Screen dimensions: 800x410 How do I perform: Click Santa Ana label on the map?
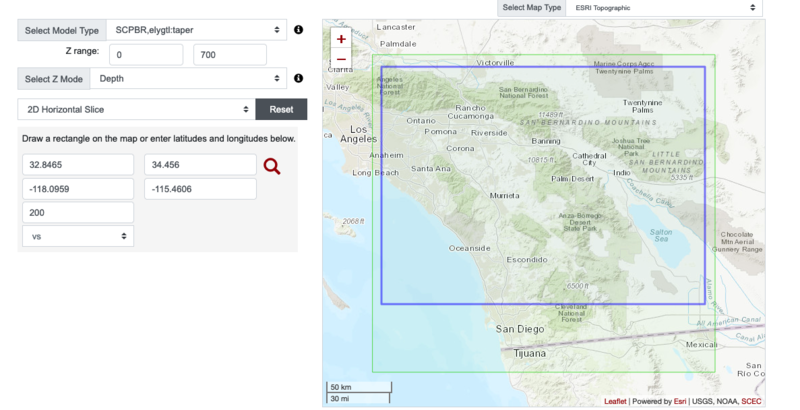[x=431, y=168]
